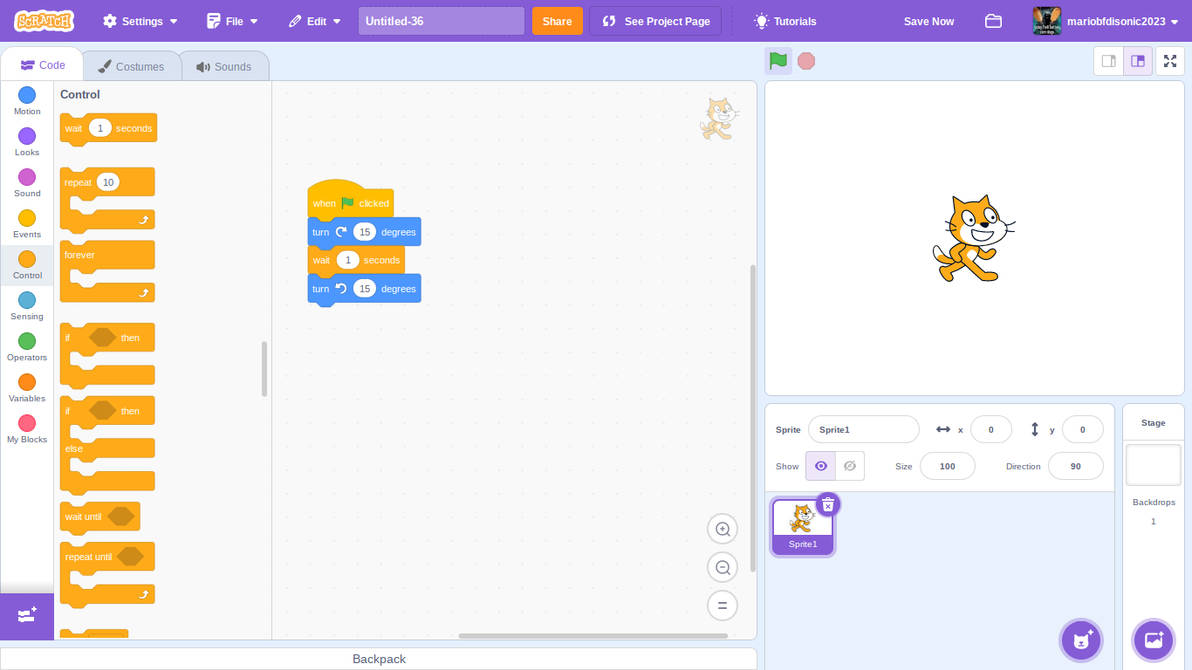This screenshot has width=1192, height=670.
Task: Switch stage to small view mode
Action: click(x=1108, y=61)
